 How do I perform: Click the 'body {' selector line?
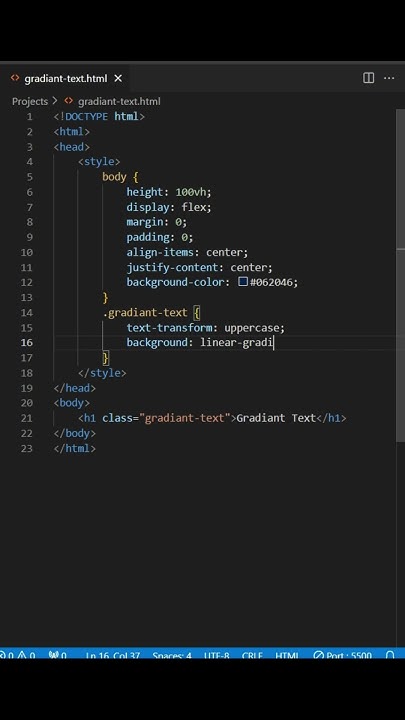(x=120, y=177)
